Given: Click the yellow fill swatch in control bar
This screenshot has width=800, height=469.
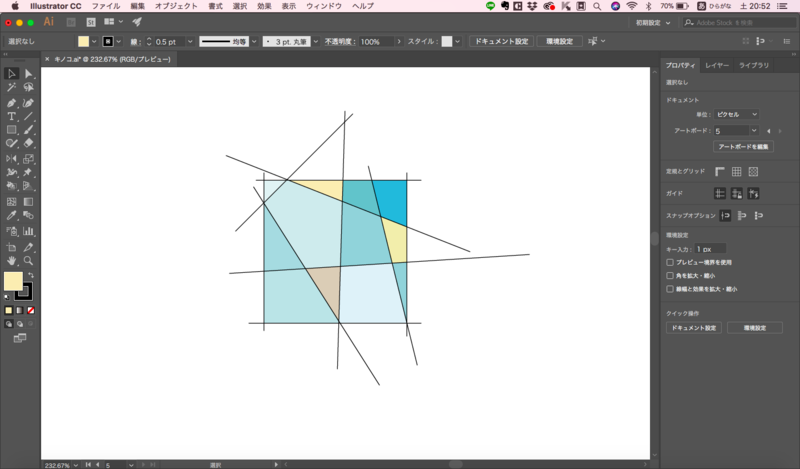Looking at the screenshot, I should [x=83, y=41].
